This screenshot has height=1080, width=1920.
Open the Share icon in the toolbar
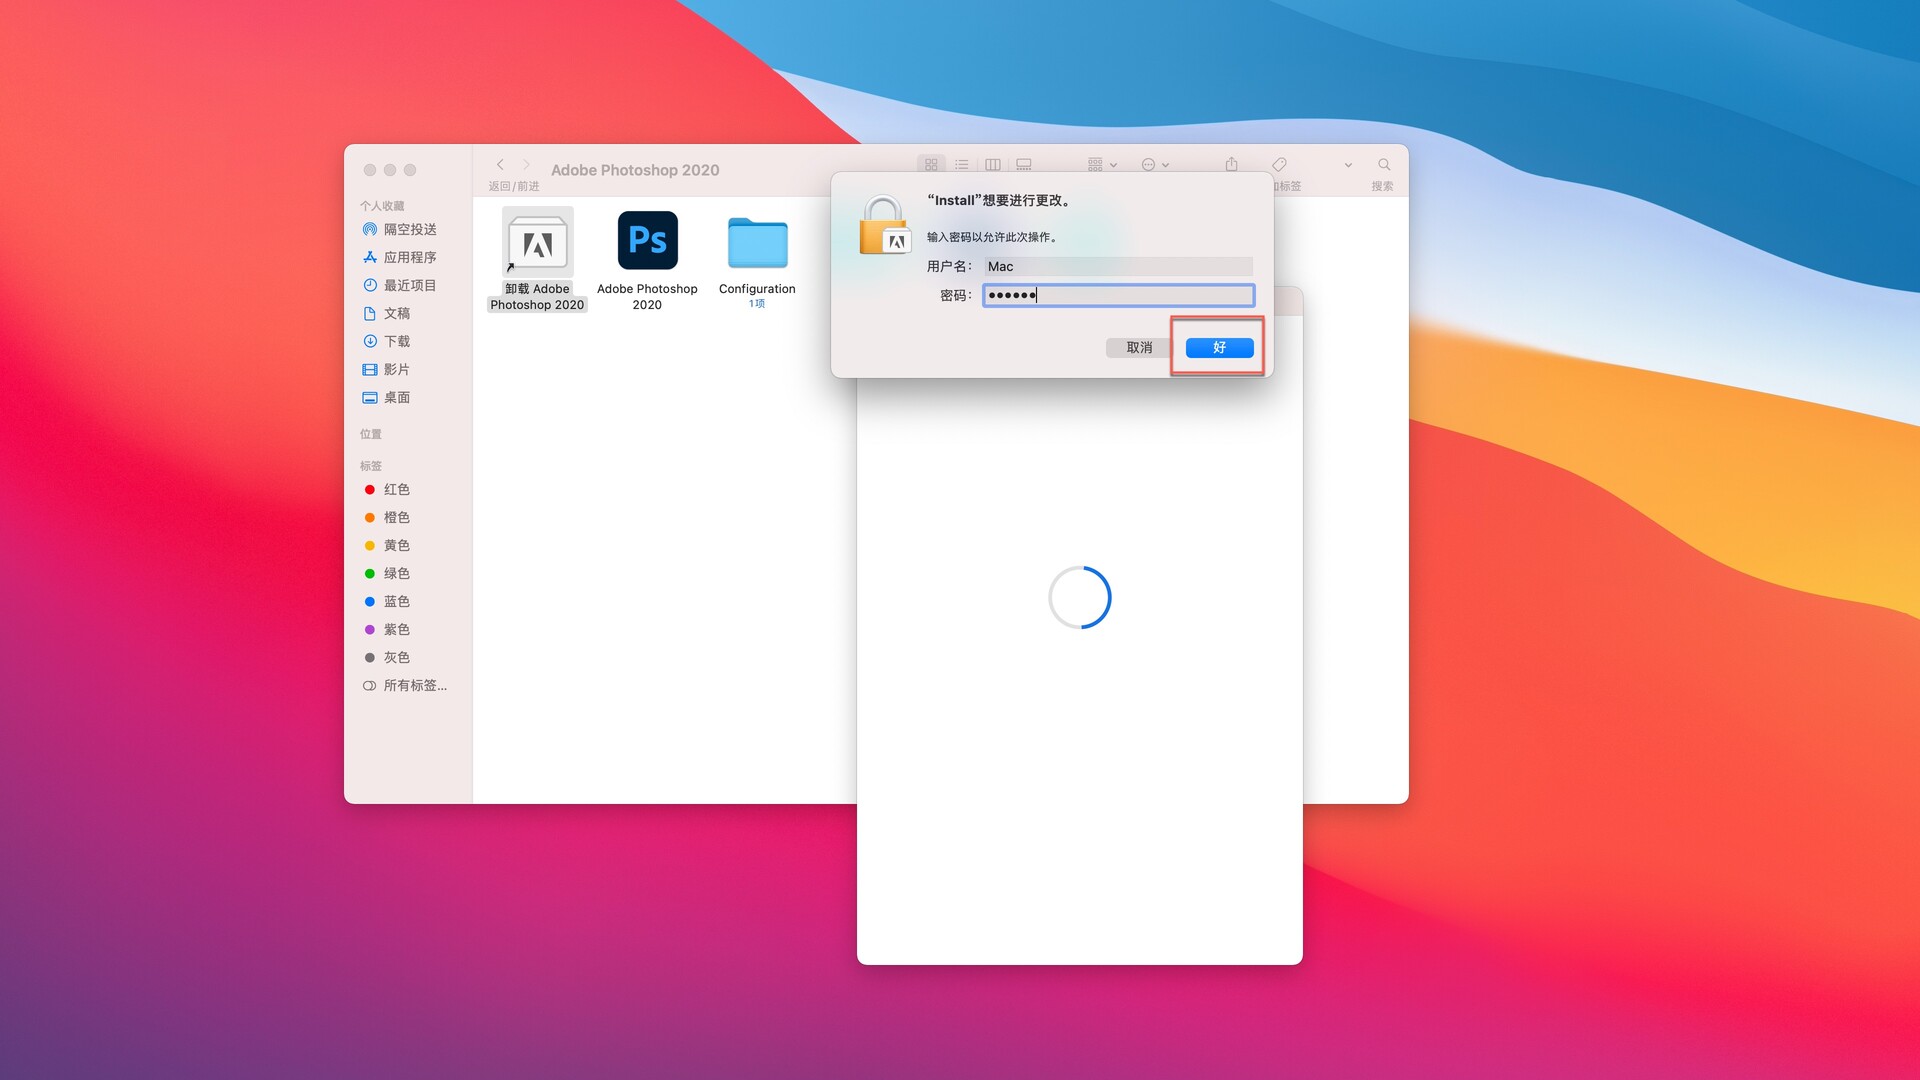tap(1231, 164)
